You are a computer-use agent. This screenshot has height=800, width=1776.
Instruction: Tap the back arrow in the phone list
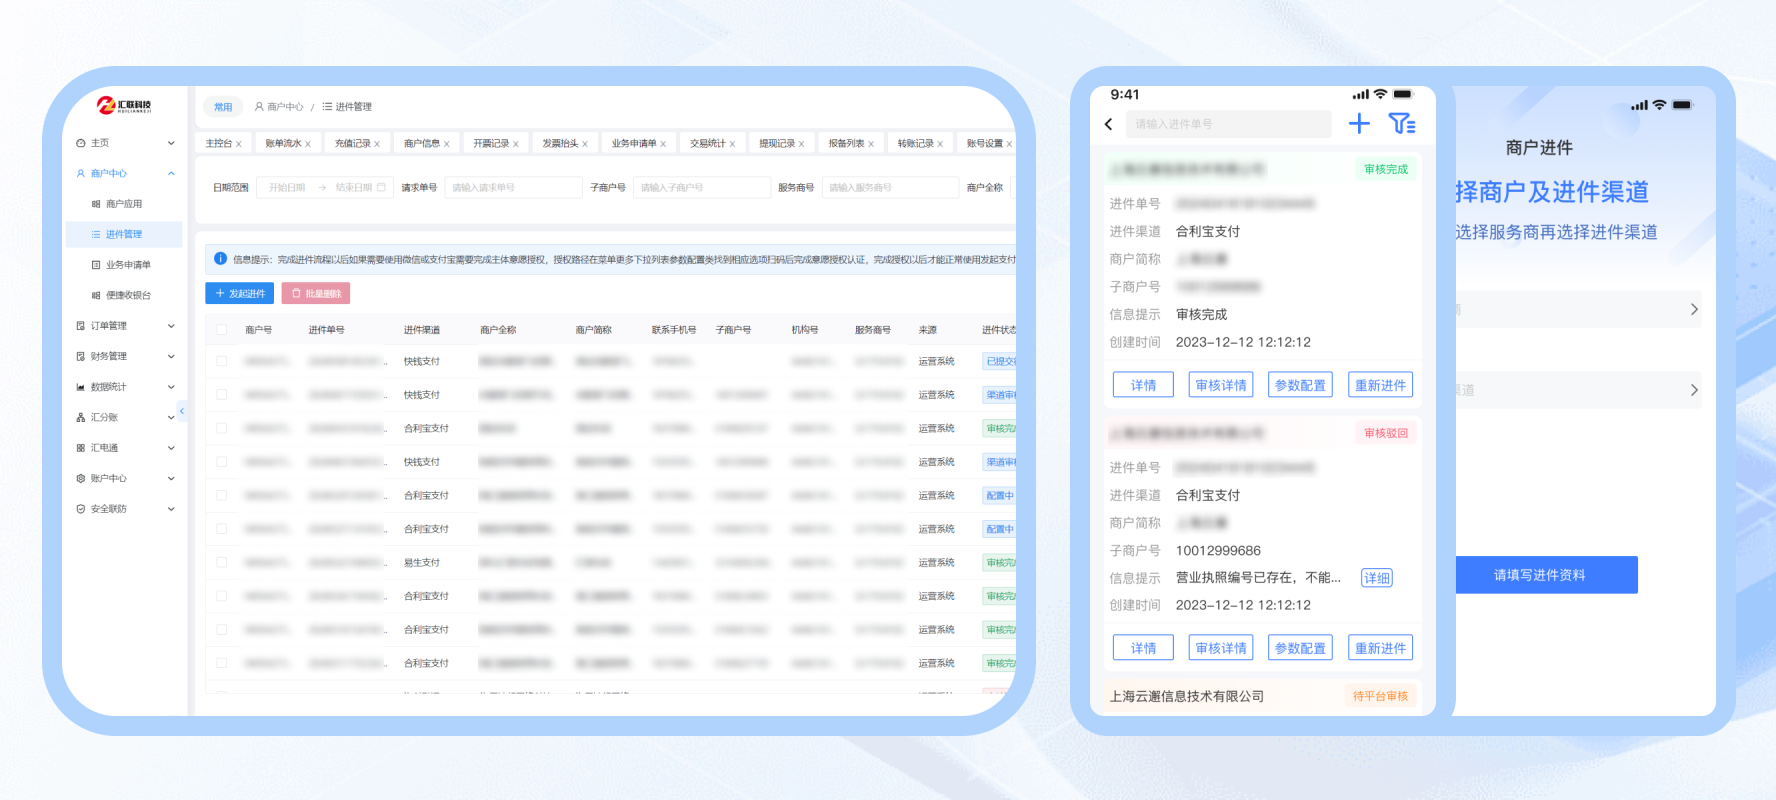1108,124
